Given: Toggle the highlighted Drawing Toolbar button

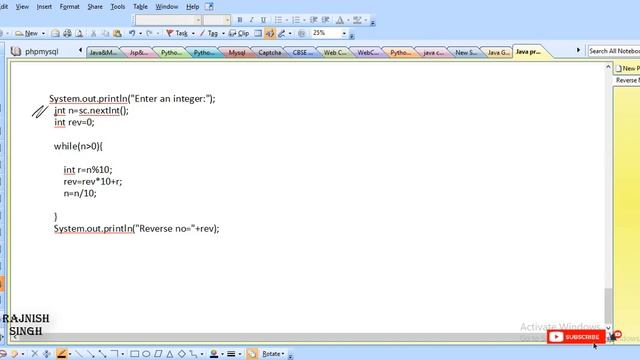Looking at the screenshot, I should [269, 33].
